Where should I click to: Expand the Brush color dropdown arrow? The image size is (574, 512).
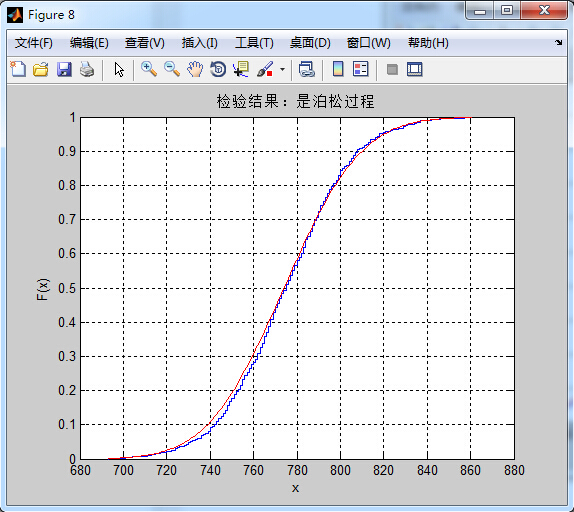(x=282, y=69)
